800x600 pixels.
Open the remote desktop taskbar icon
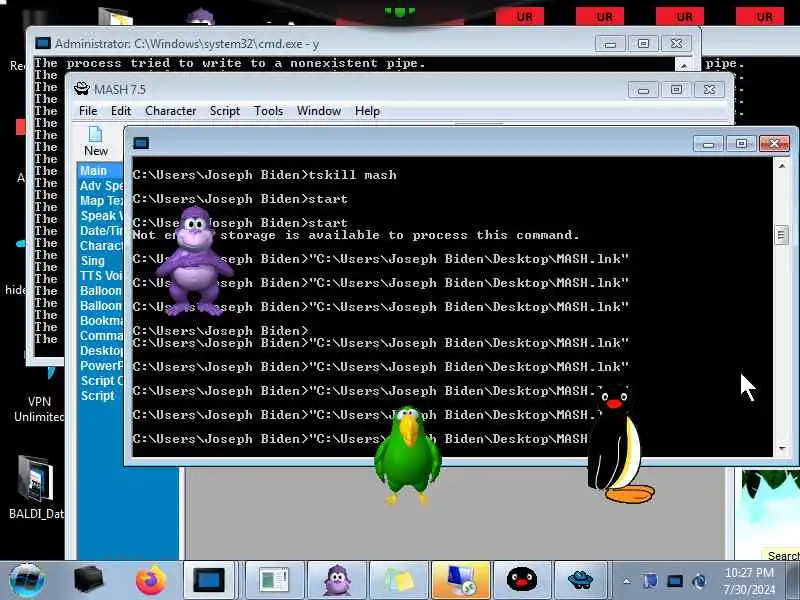pyautogui.click(x=460, y=580)
